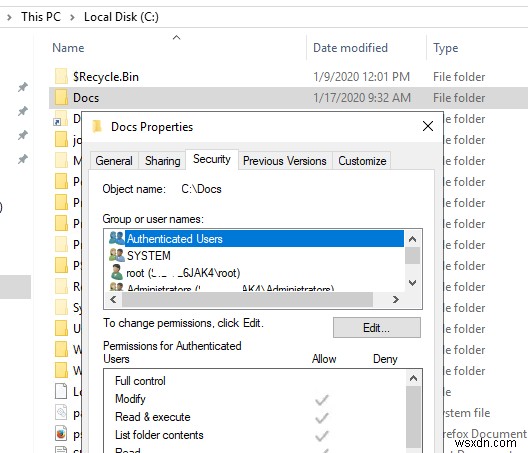Click the Read & execute allow checkmark

pos(322,418)
